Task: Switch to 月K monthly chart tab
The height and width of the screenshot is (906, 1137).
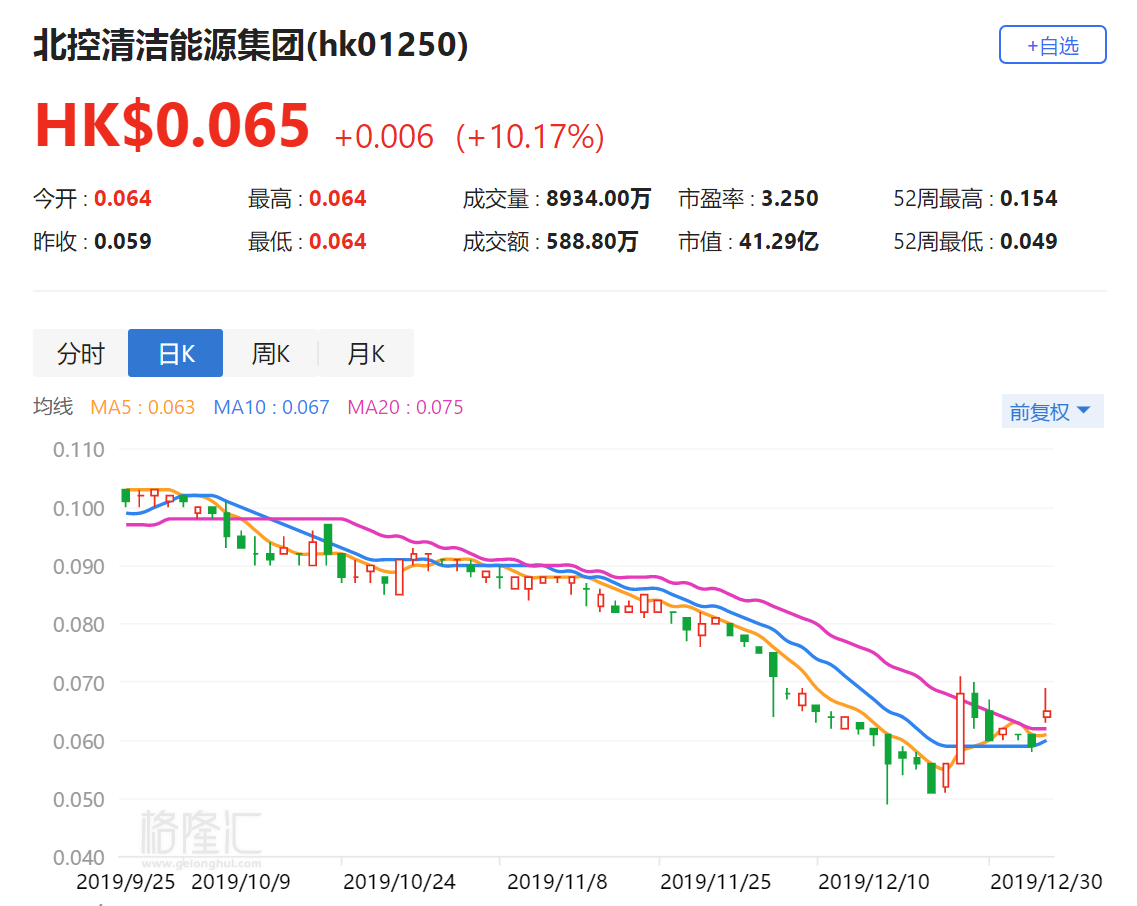Action: [x=365, y=353]
